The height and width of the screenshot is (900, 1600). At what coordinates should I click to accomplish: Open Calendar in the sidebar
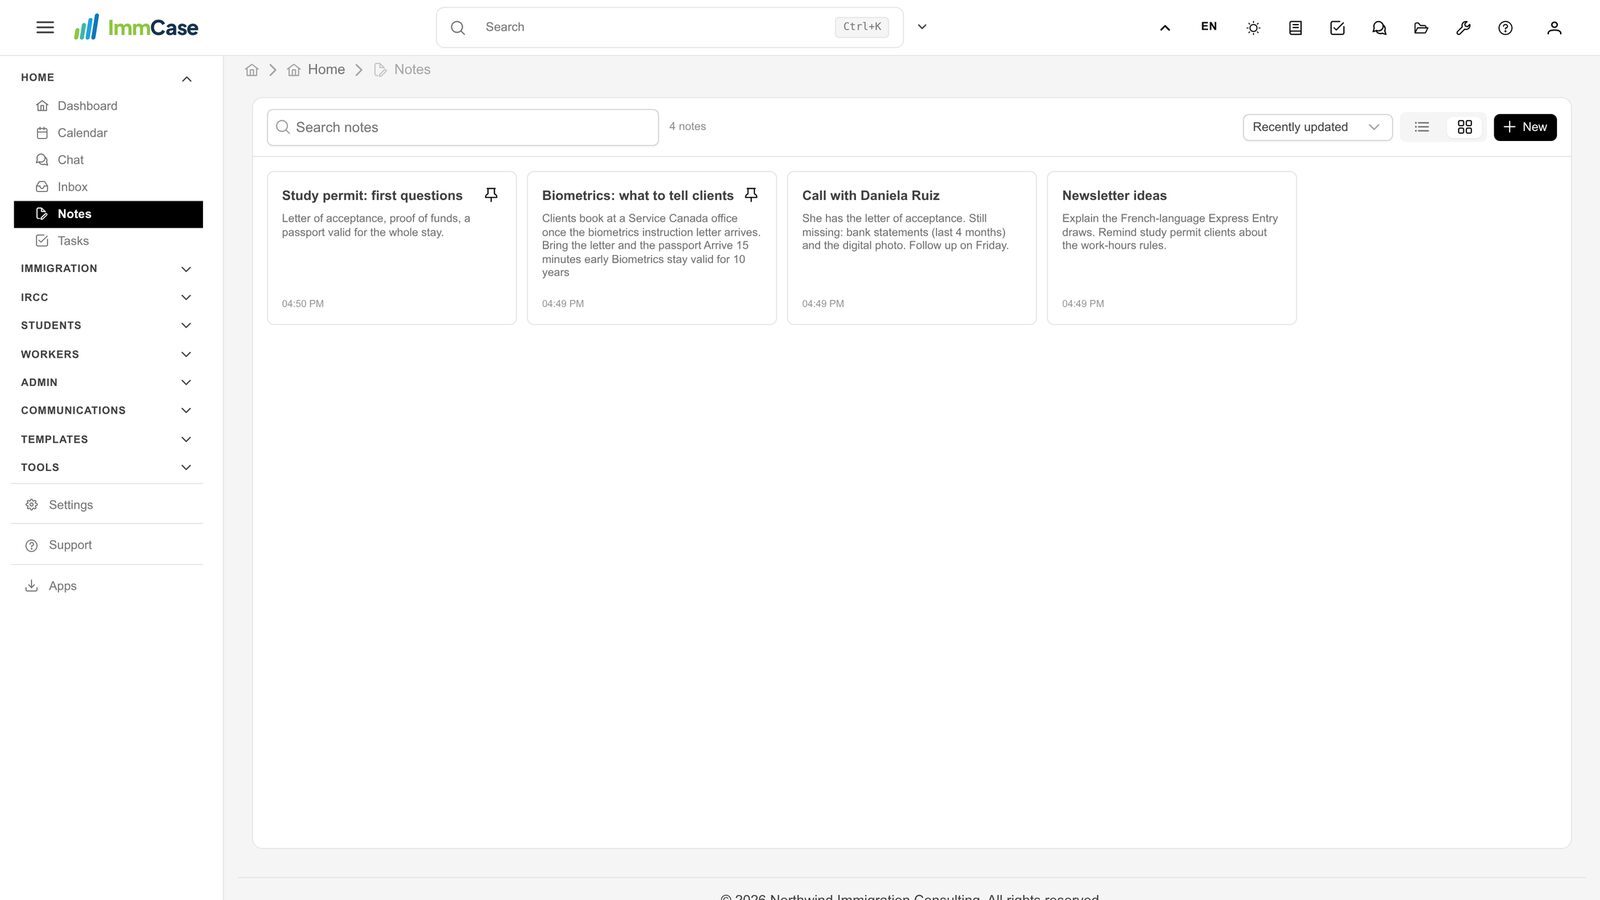[108, 133]
